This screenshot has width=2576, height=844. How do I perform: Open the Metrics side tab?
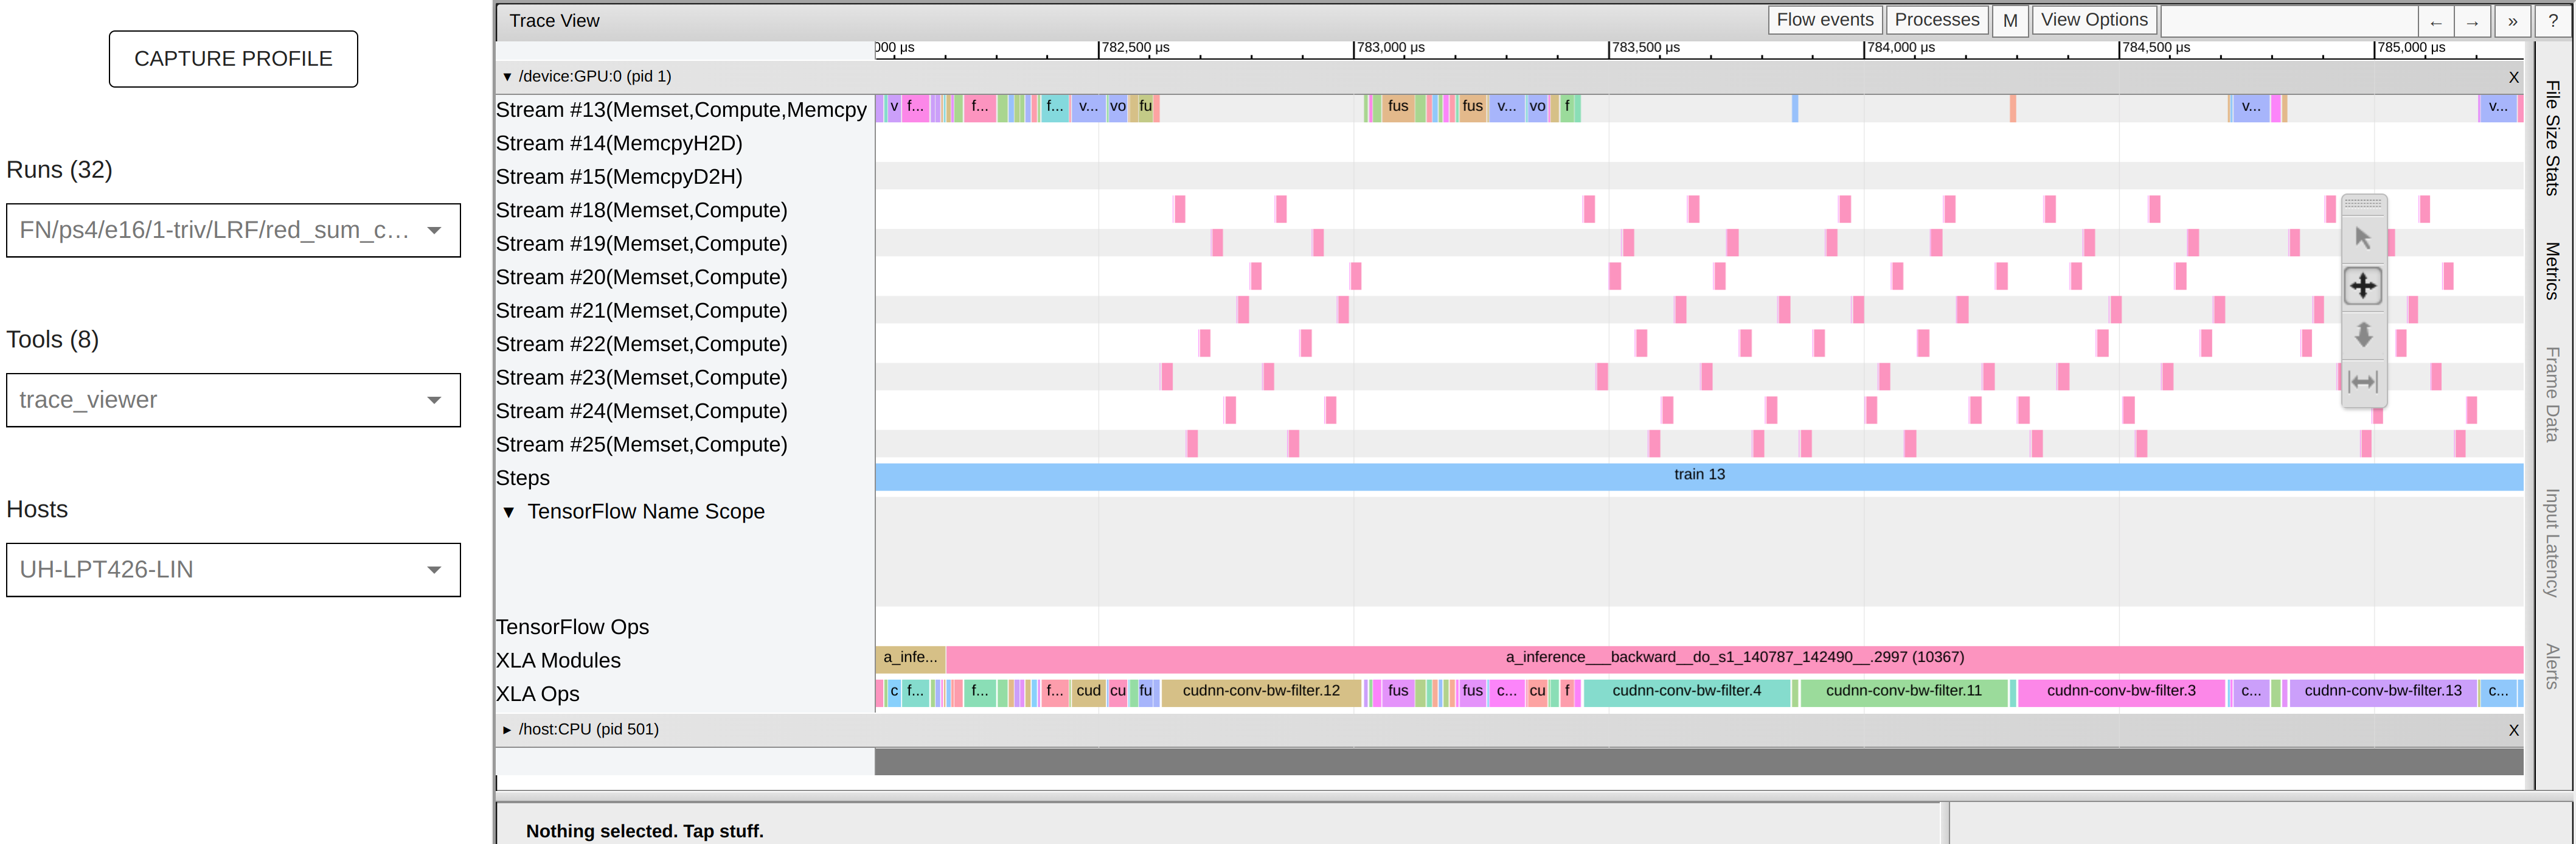(2552, 271)
